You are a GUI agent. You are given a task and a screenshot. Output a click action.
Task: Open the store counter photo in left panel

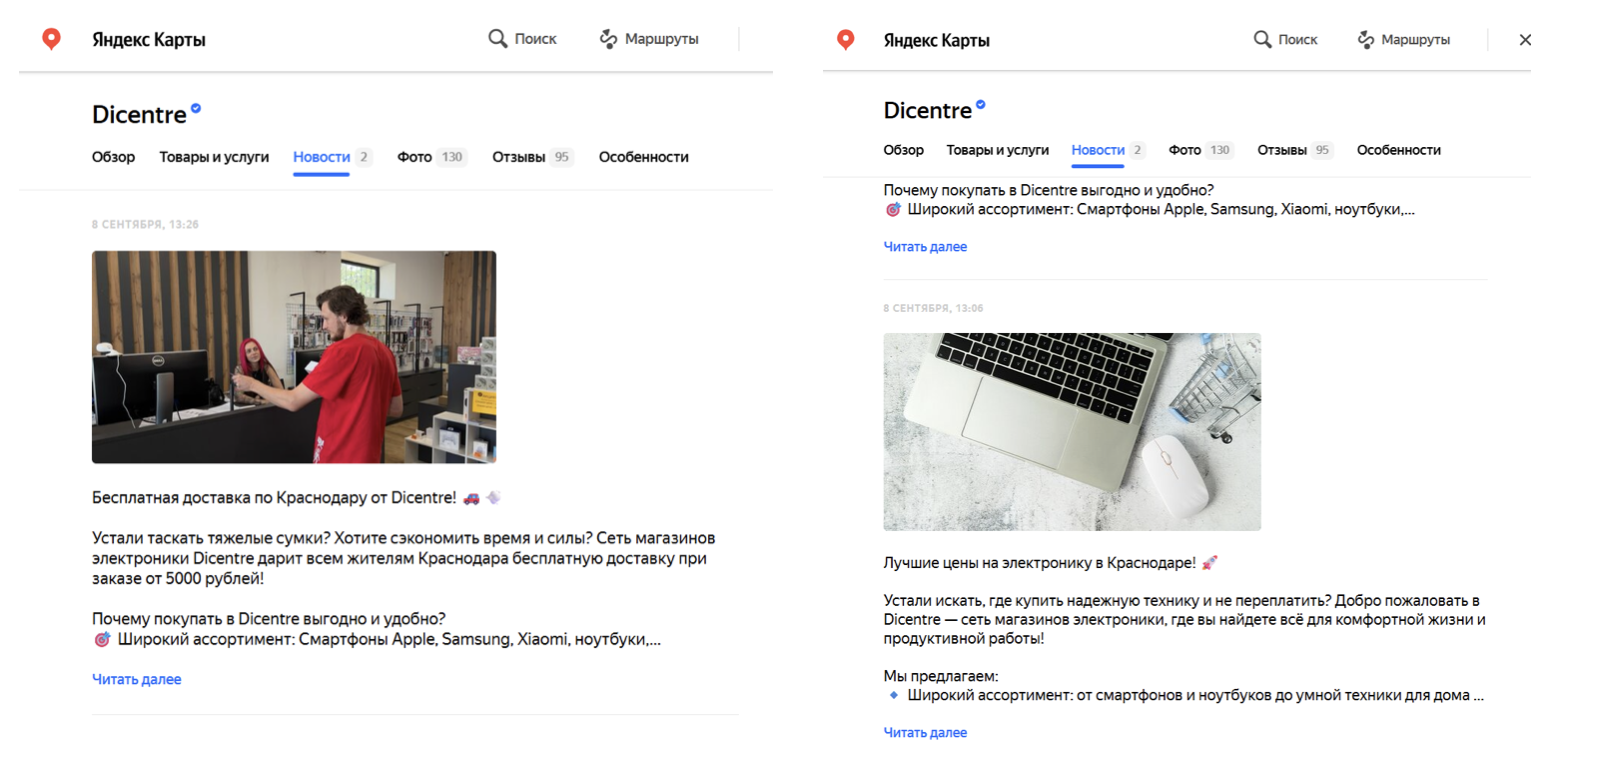(x=294, y=357)
